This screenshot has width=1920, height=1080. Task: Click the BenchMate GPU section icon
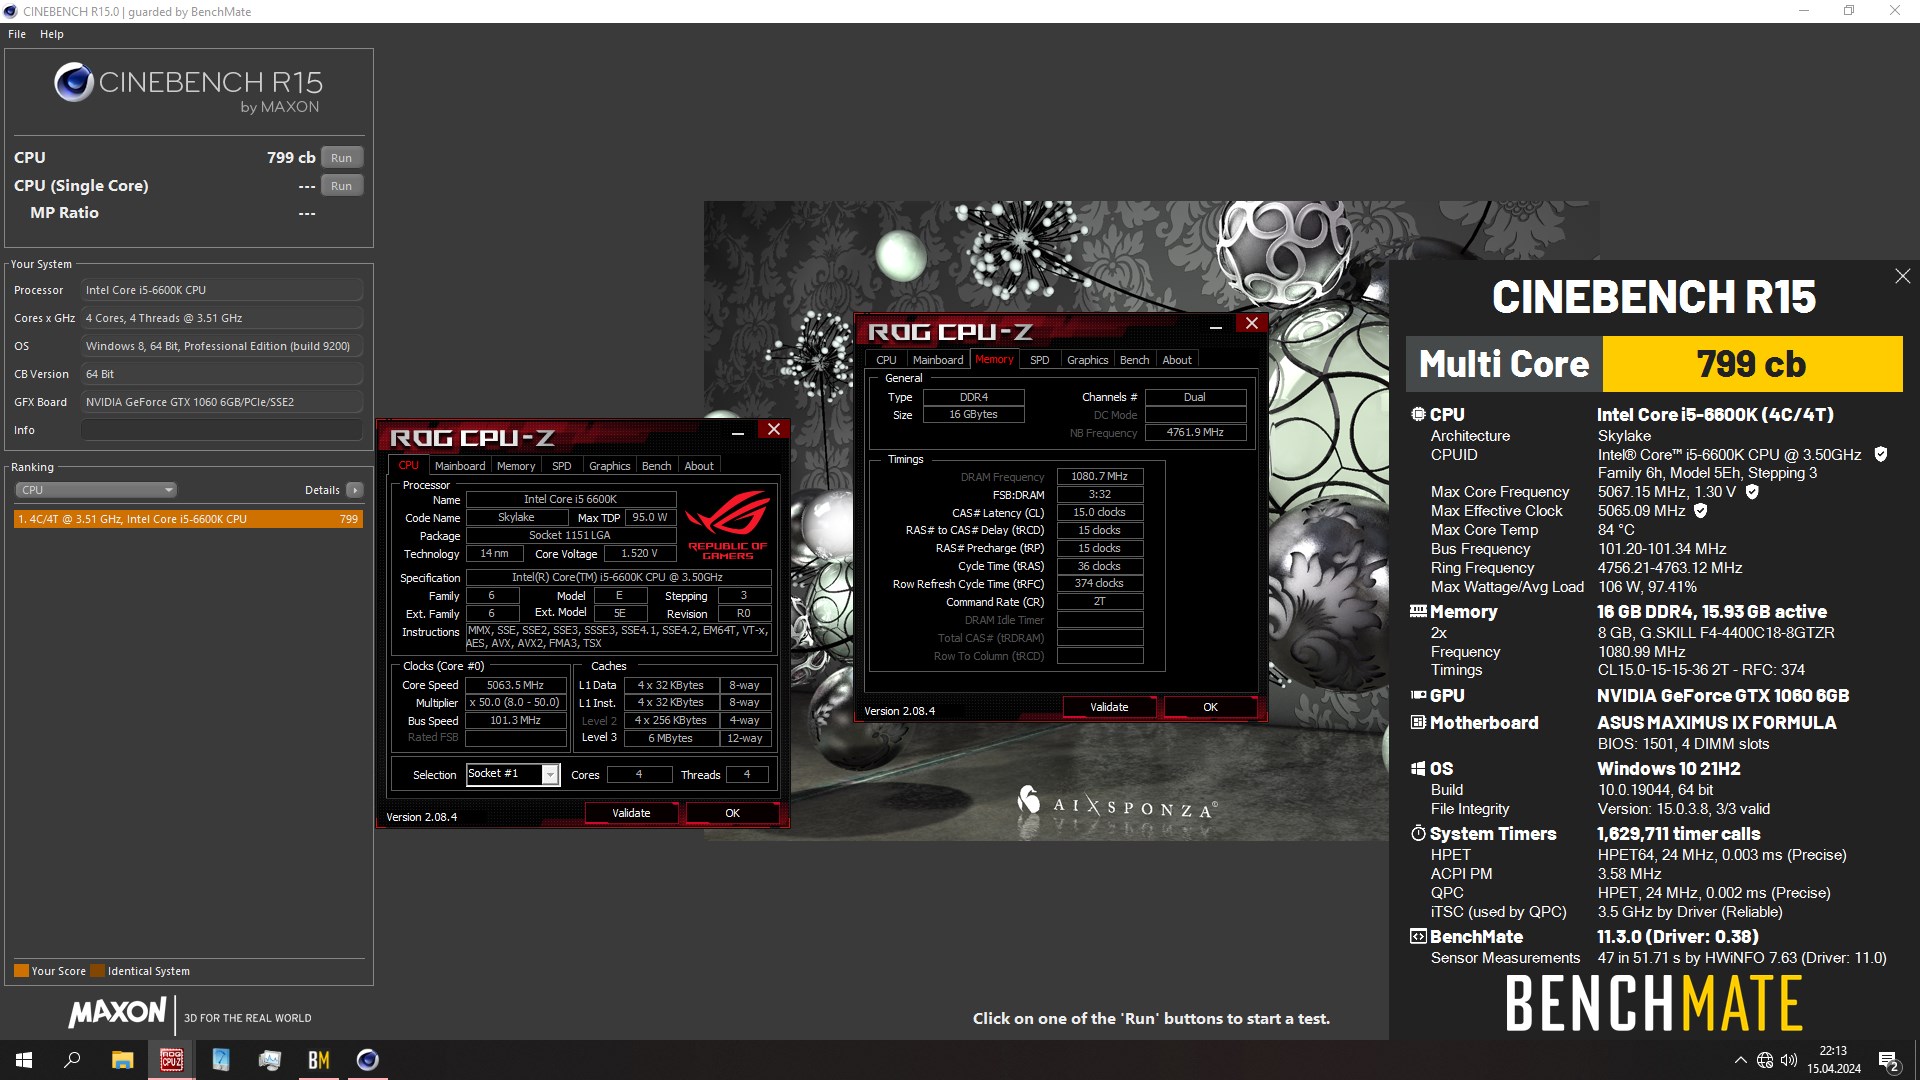1418,695
